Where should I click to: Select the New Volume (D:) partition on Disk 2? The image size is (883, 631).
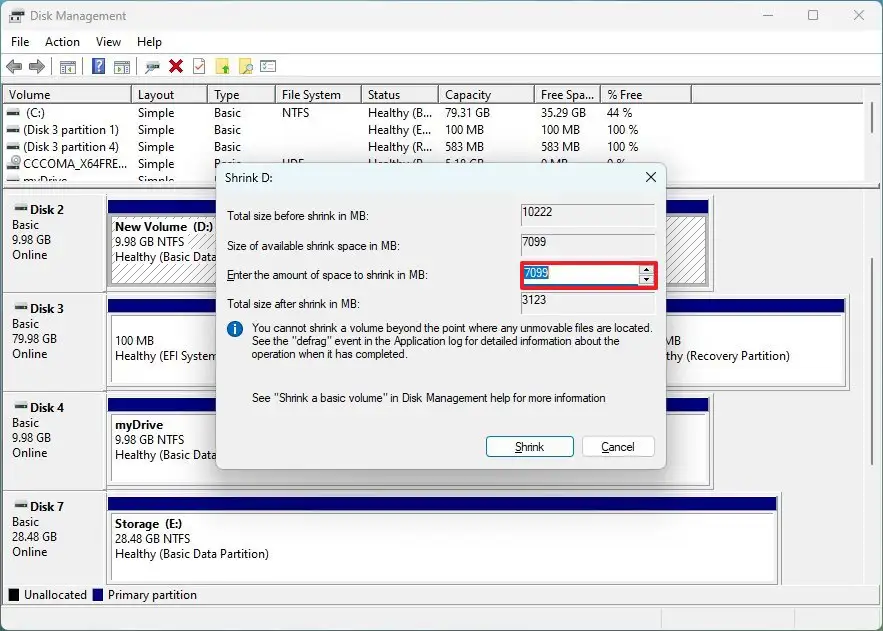(162, 240)
